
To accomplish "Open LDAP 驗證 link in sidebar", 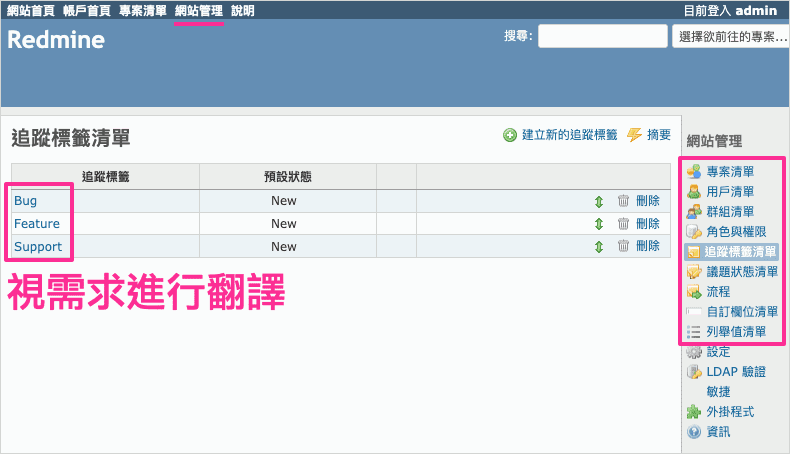I will pos(736,372).
